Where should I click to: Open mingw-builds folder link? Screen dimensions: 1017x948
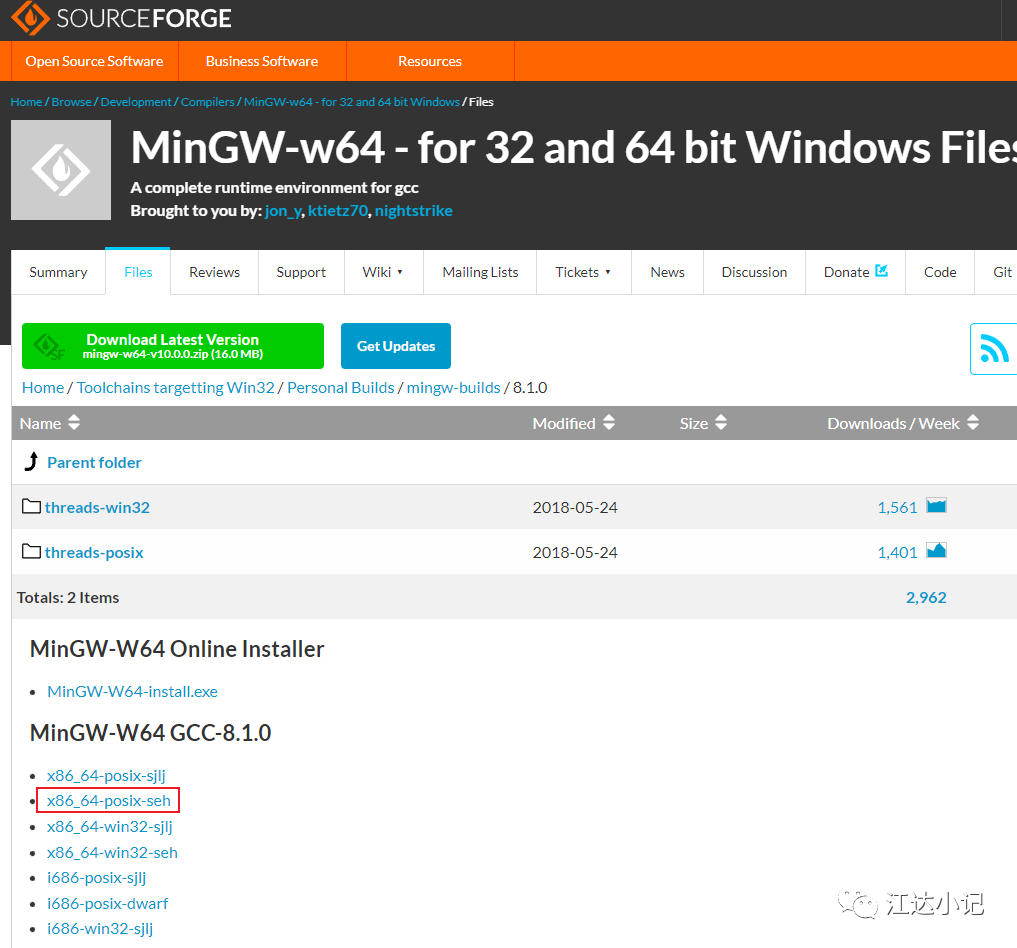point(453,387)
